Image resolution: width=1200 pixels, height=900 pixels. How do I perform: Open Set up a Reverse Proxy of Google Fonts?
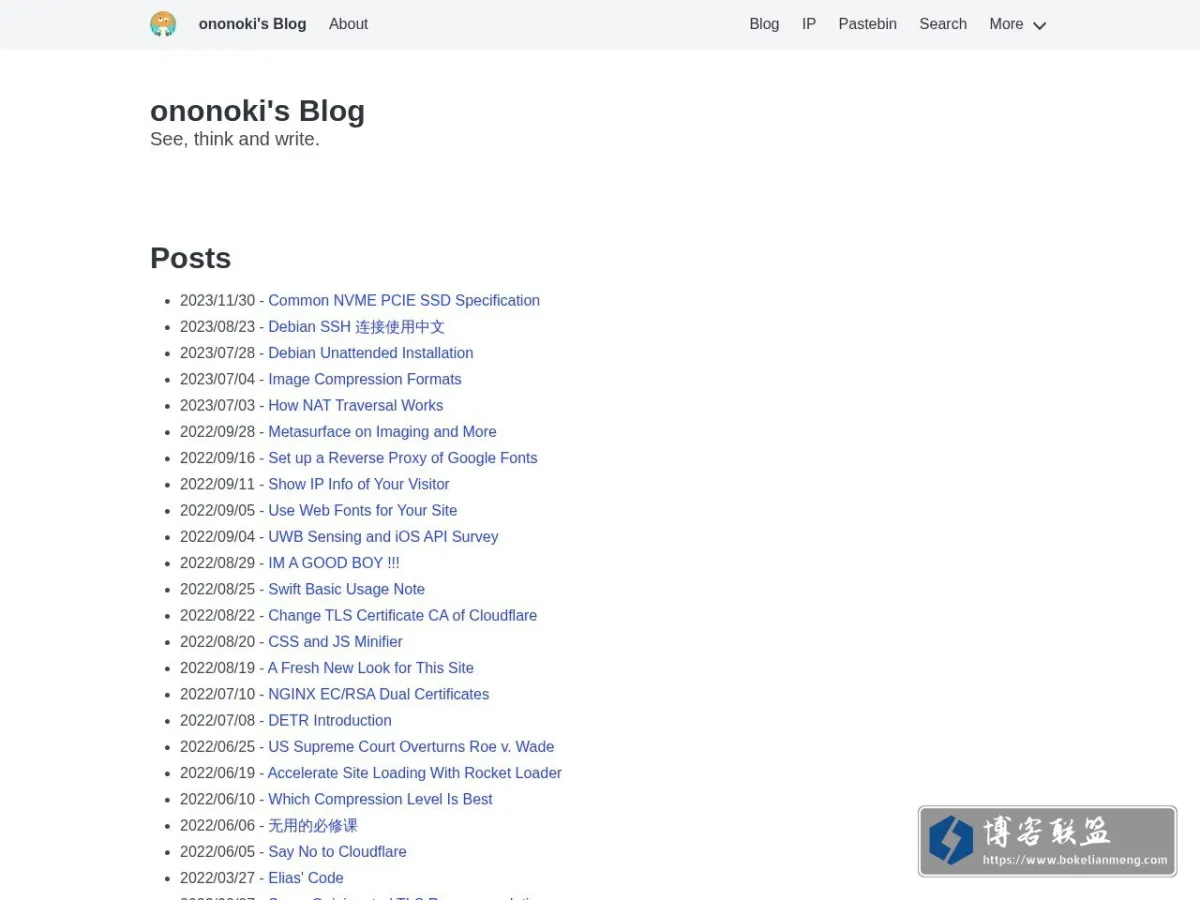pyautogui.click(x=403, y=458)
